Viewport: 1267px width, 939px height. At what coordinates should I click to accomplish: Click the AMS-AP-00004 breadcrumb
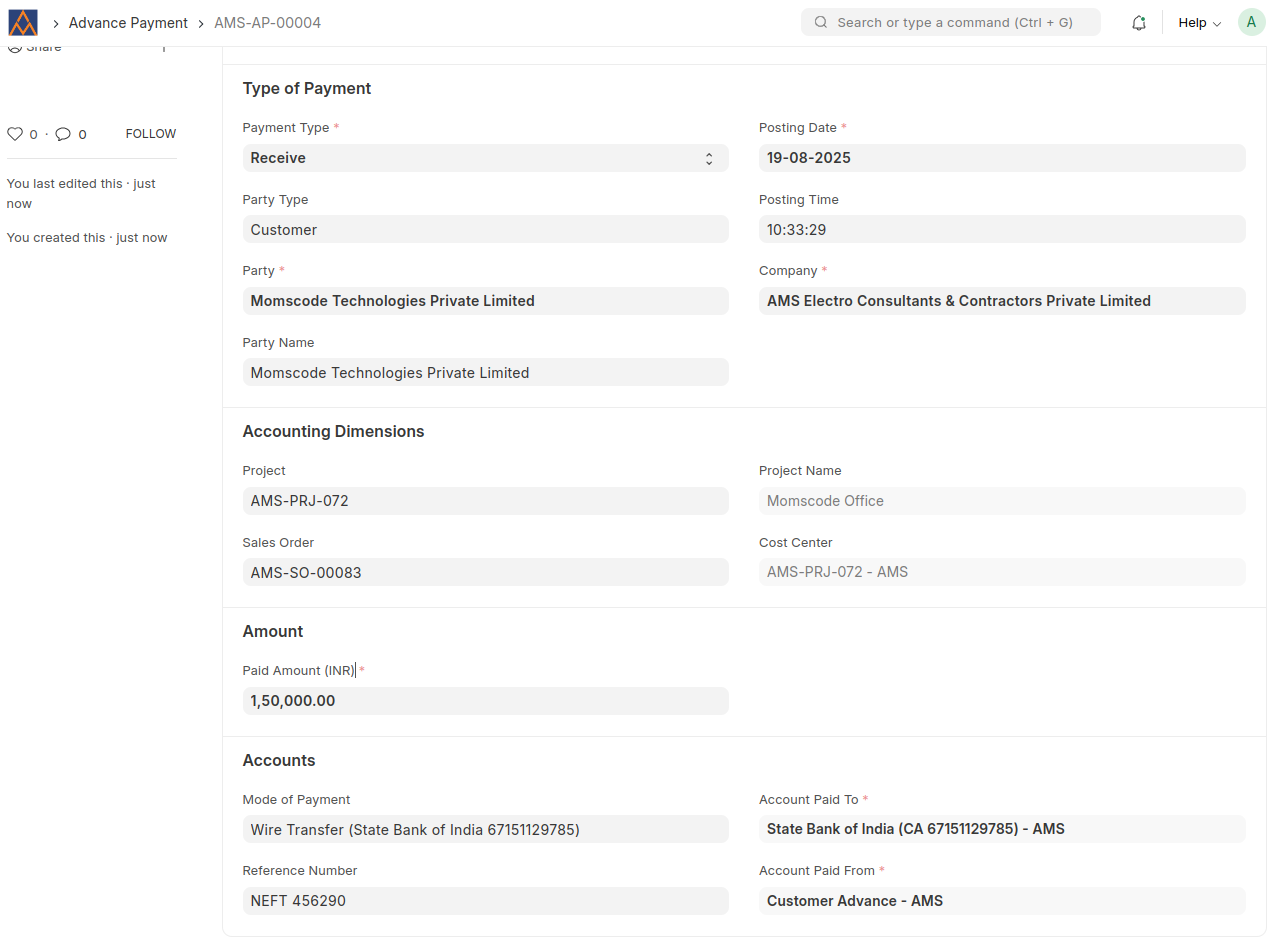click(267, 23)
